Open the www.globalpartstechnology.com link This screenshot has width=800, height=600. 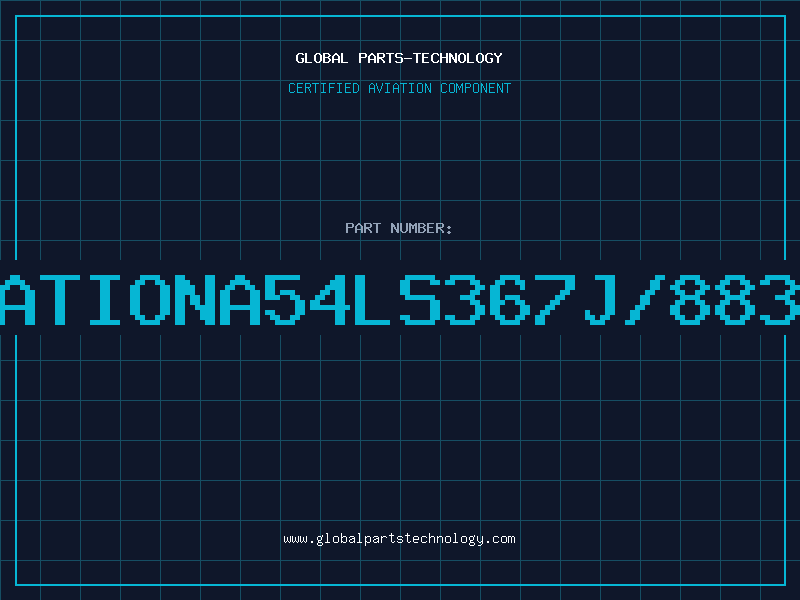coord(399,539)
